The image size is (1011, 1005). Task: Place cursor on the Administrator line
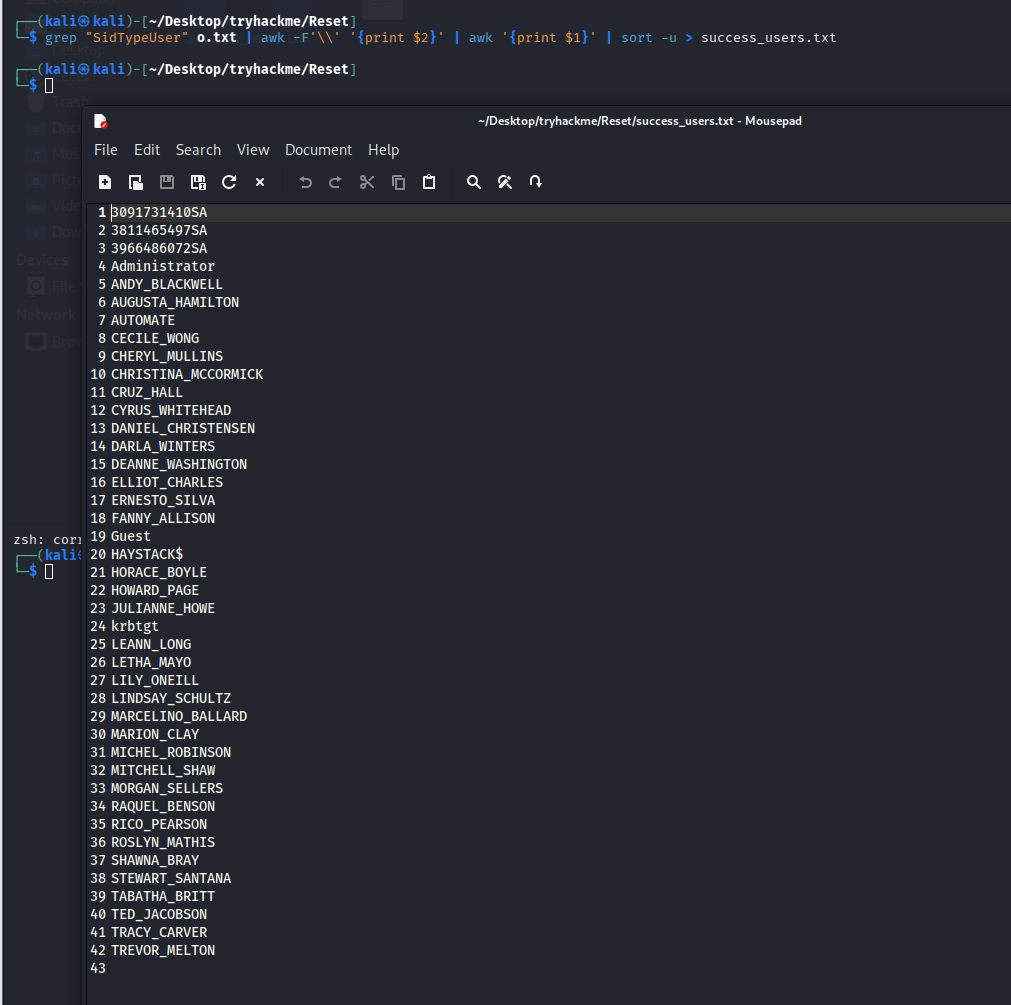point(162,266)
